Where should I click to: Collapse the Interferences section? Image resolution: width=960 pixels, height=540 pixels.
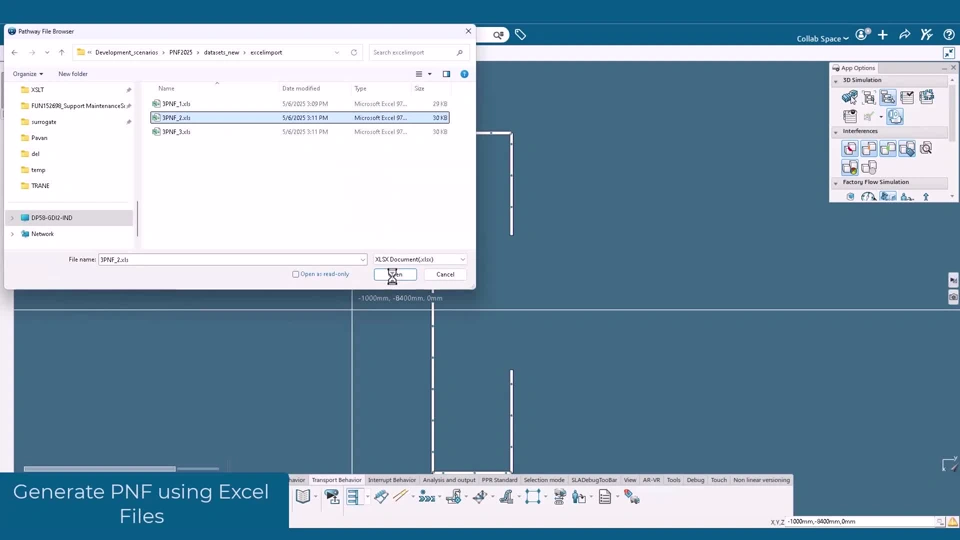tap(836, 131)
